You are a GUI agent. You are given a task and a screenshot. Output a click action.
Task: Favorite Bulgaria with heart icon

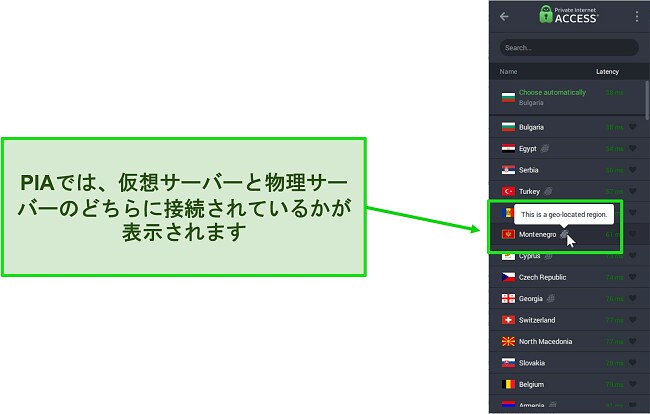tap(633, 127)
